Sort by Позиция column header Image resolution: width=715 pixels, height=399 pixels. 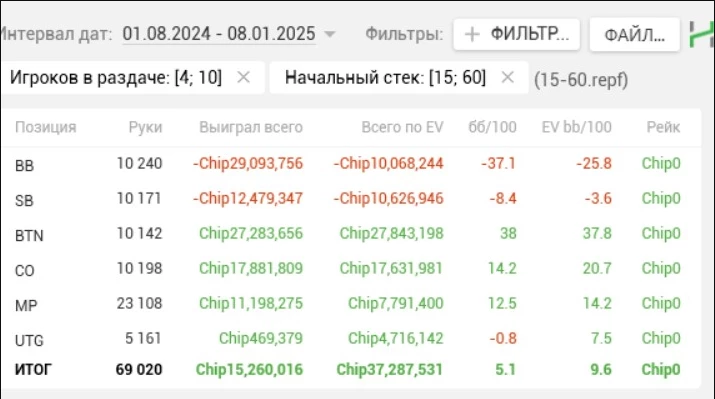[x=46, y=127]
